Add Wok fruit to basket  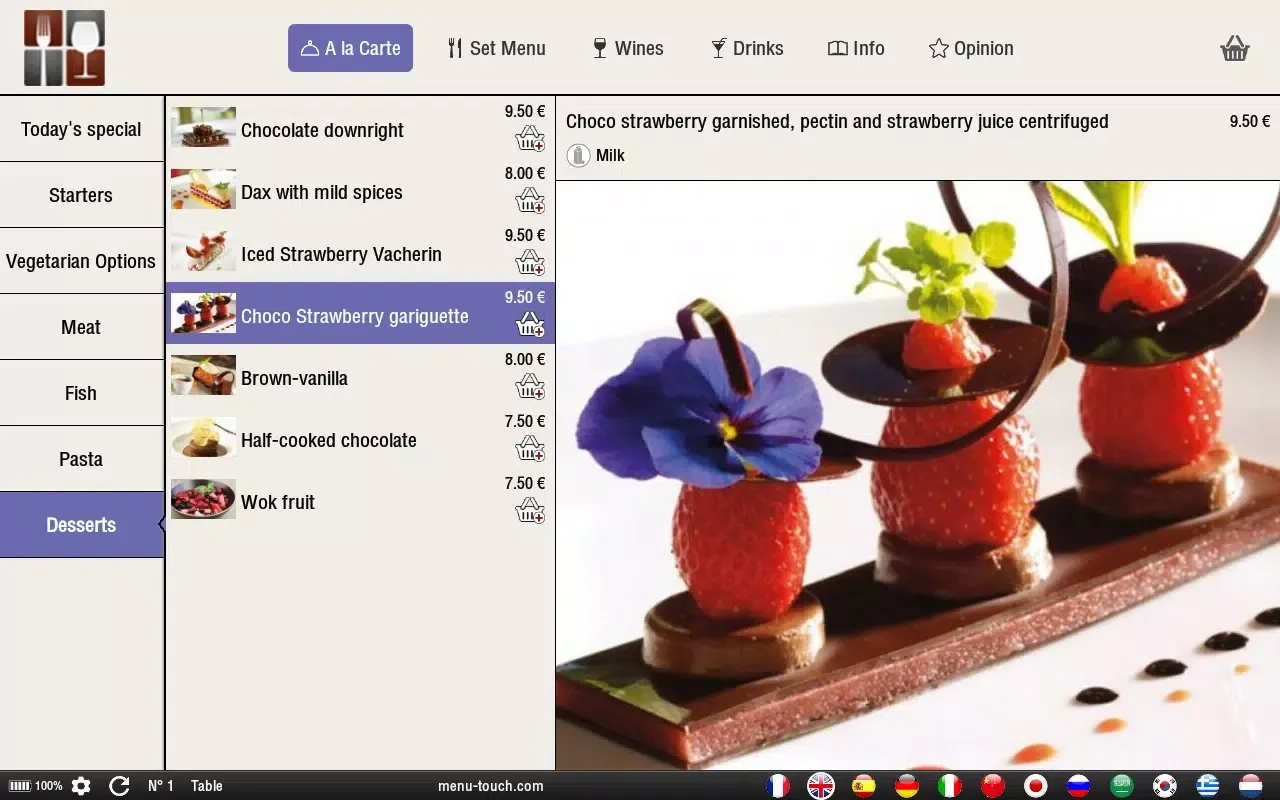(x=530, y=511)
